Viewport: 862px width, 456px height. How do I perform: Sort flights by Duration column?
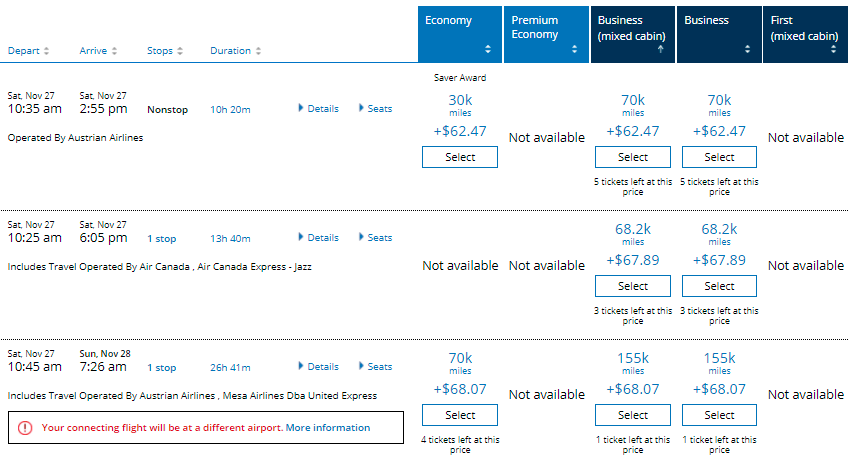(236, 51)
